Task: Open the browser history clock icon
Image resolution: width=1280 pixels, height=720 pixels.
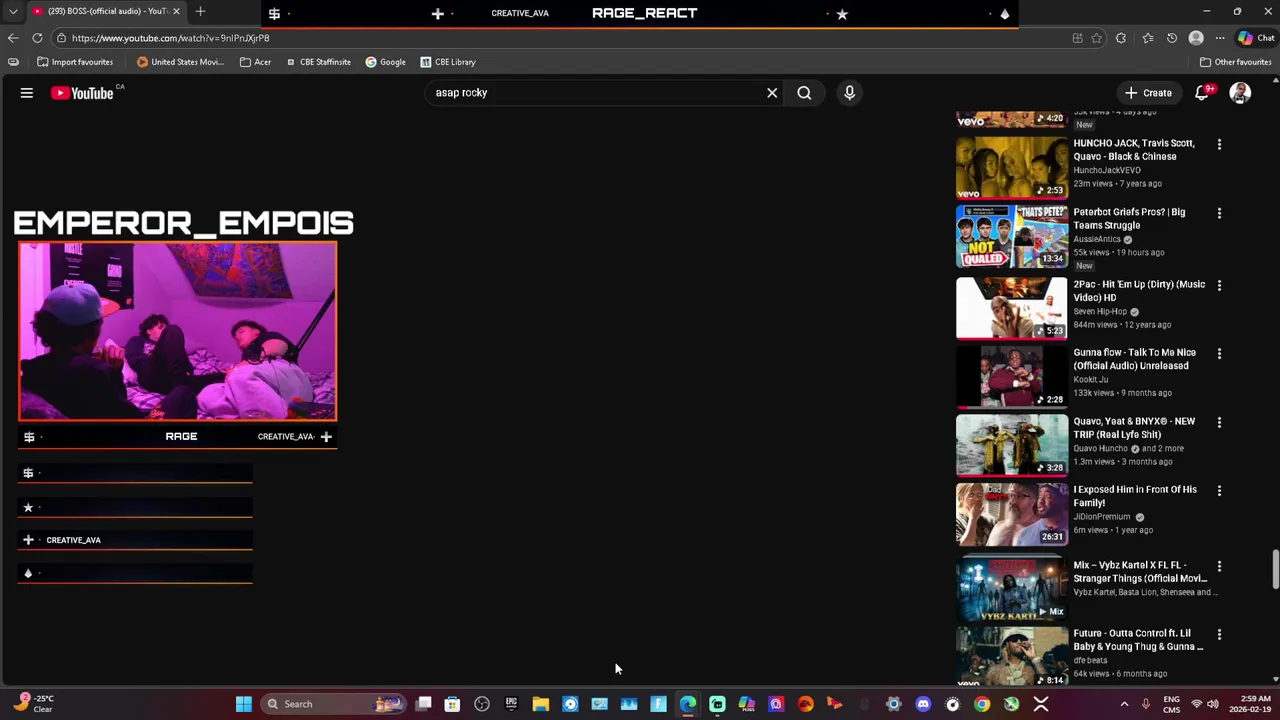Action: (x=1172, y=38)
